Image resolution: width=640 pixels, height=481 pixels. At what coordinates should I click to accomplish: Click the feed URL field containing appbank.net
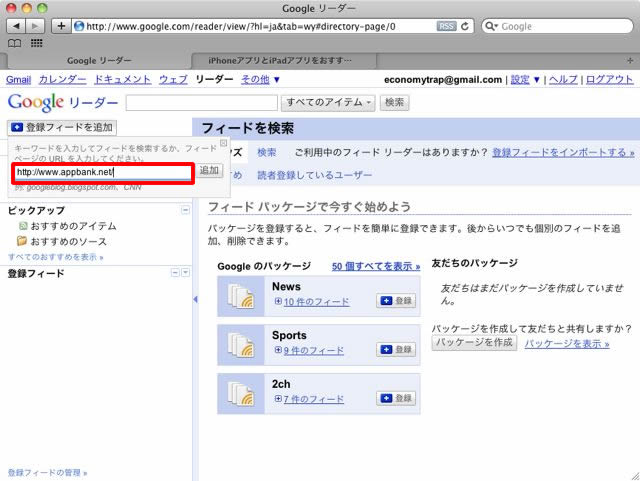click(103, 172)
